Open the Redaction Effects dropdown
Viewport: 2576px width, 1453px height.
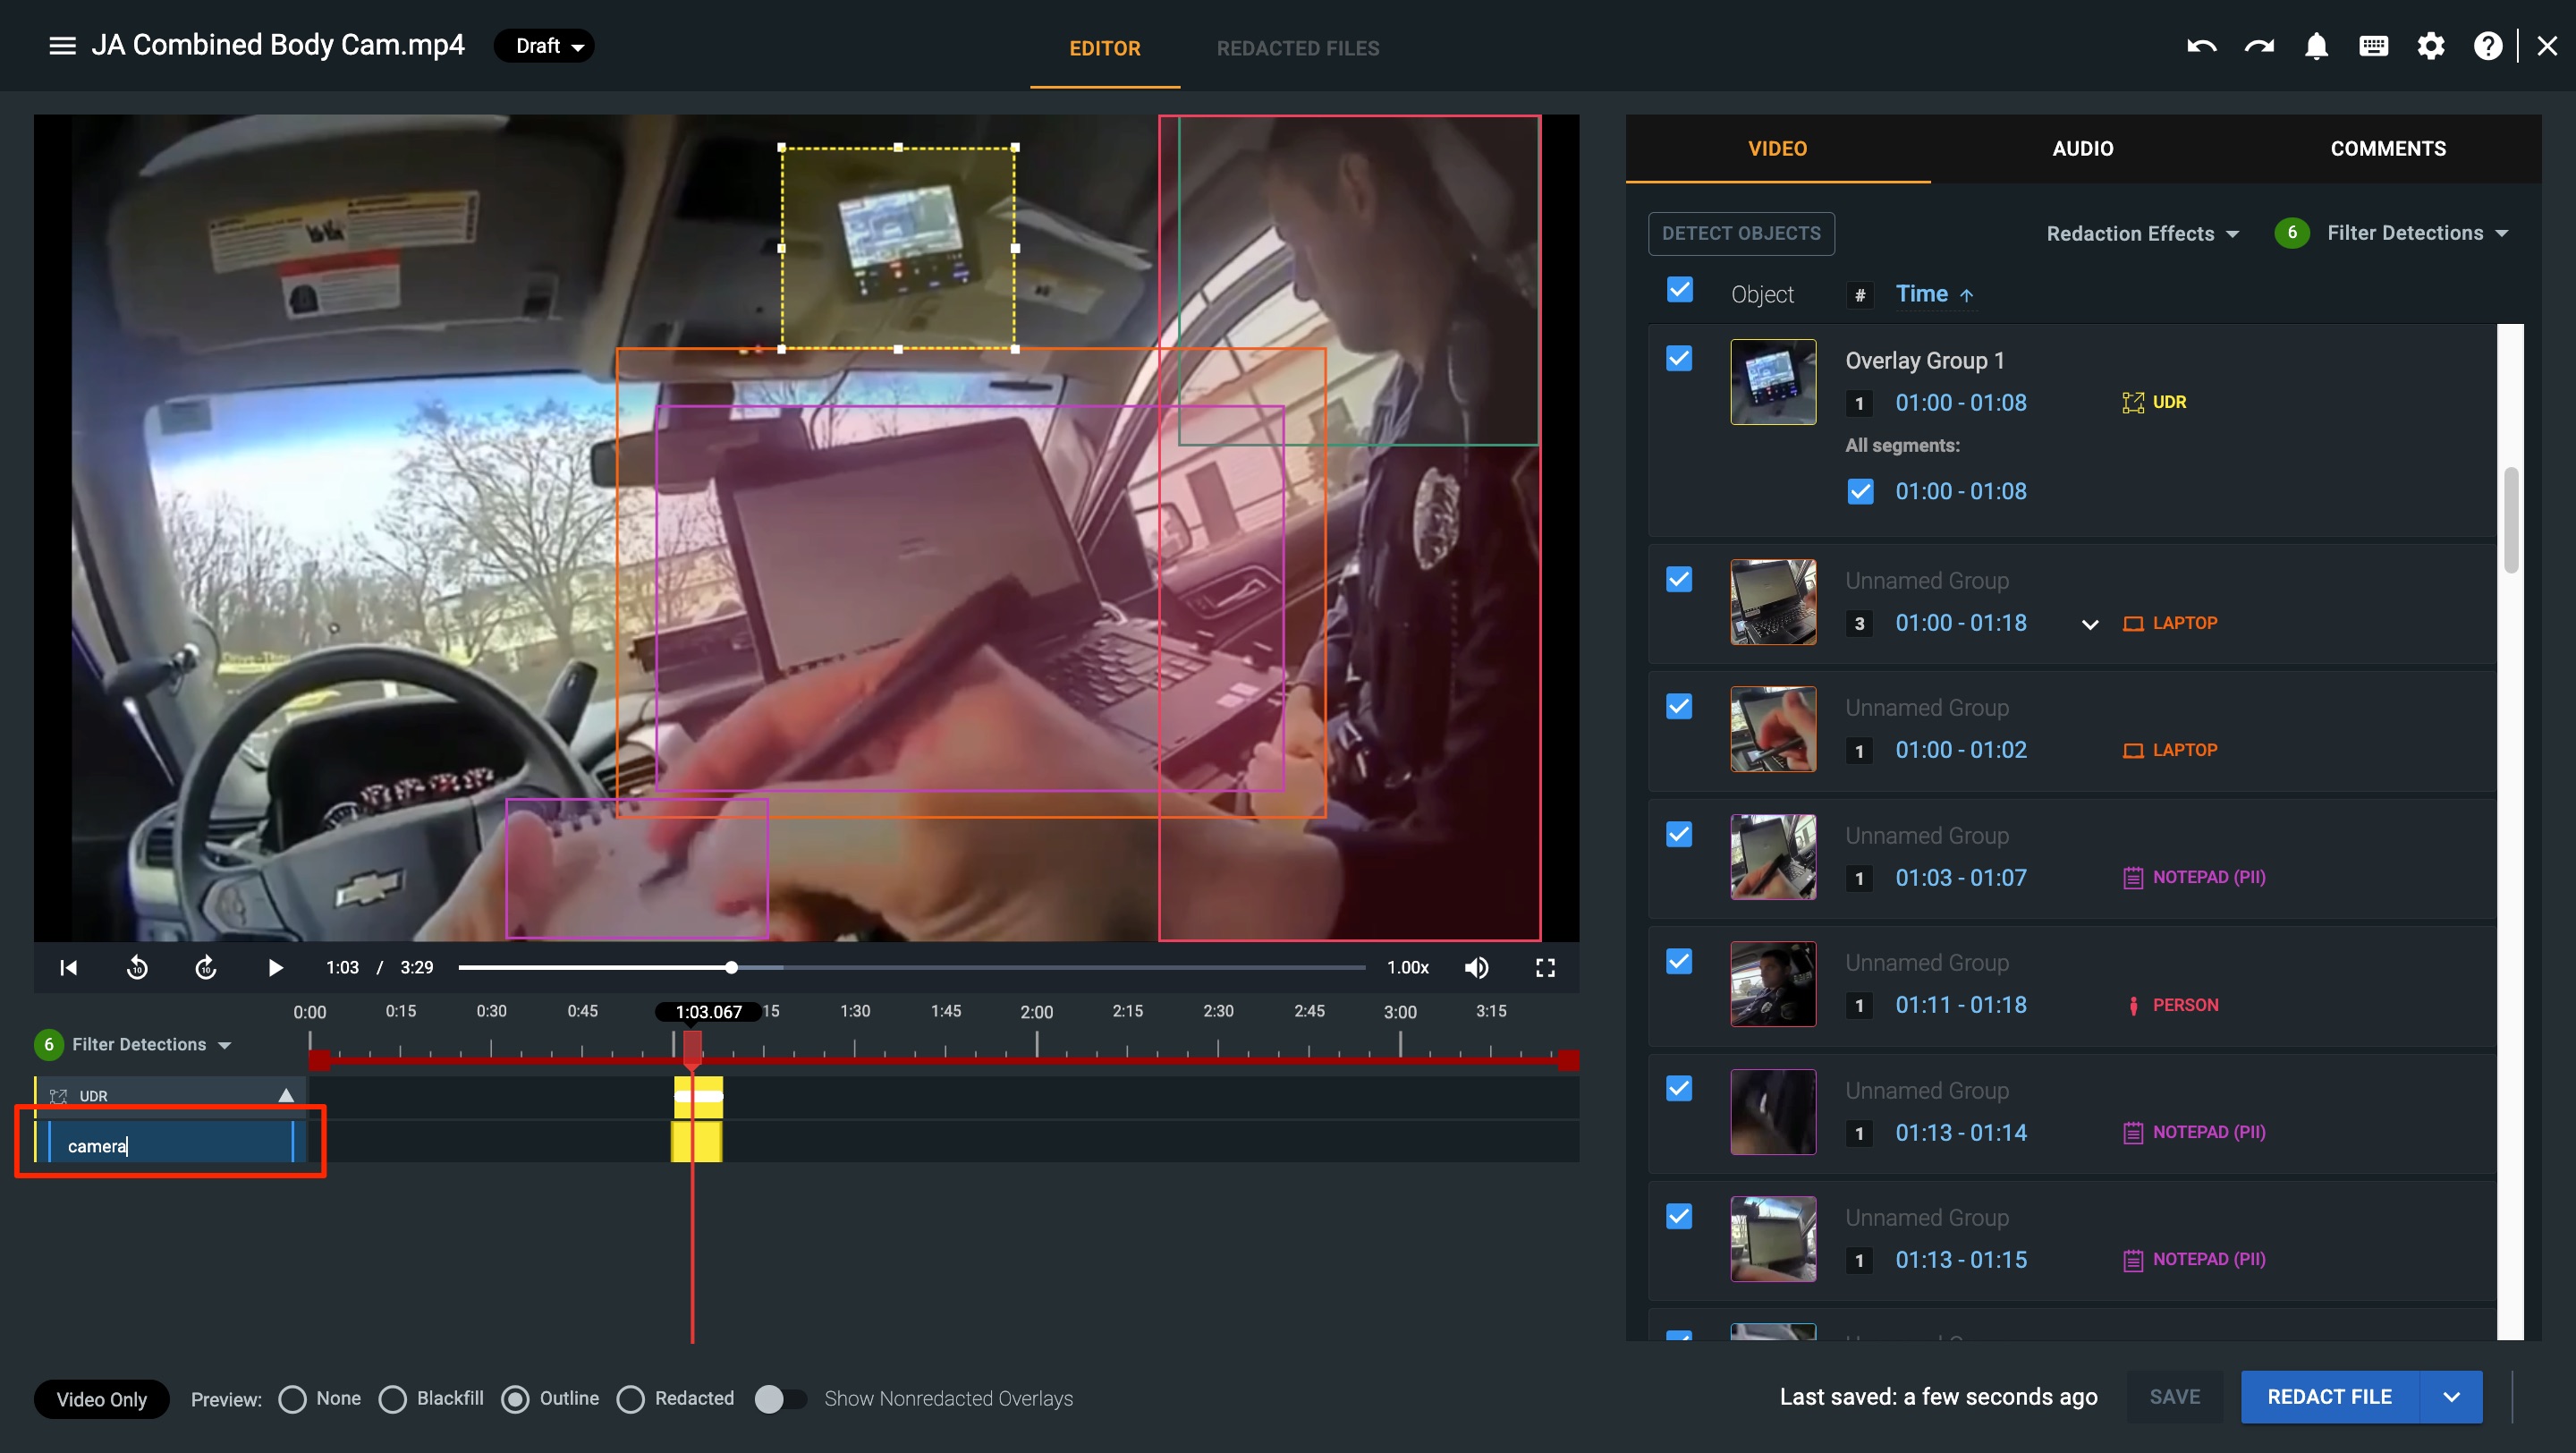point(2142,233)
